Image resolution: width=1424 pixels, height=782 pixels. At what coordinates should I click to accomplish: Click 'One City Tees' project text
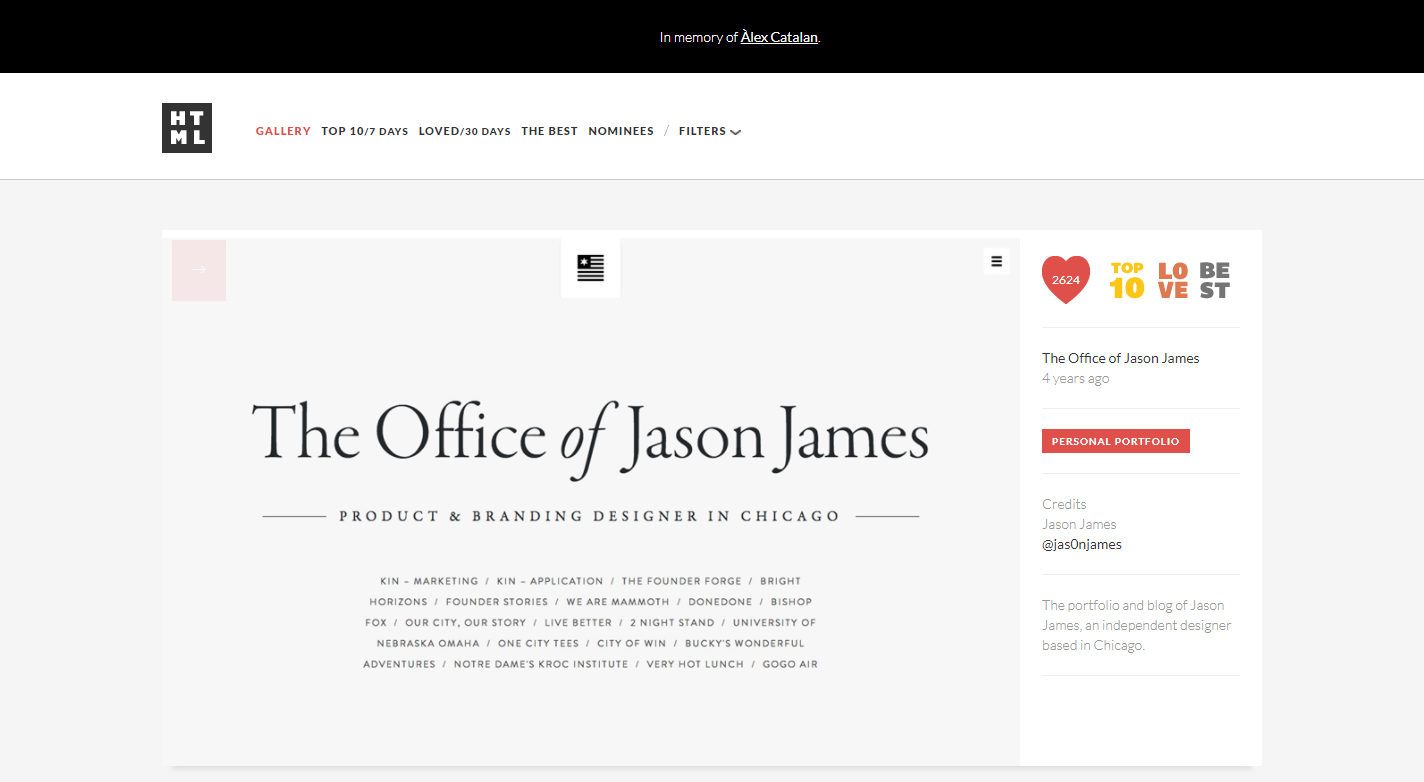[538, 644]
